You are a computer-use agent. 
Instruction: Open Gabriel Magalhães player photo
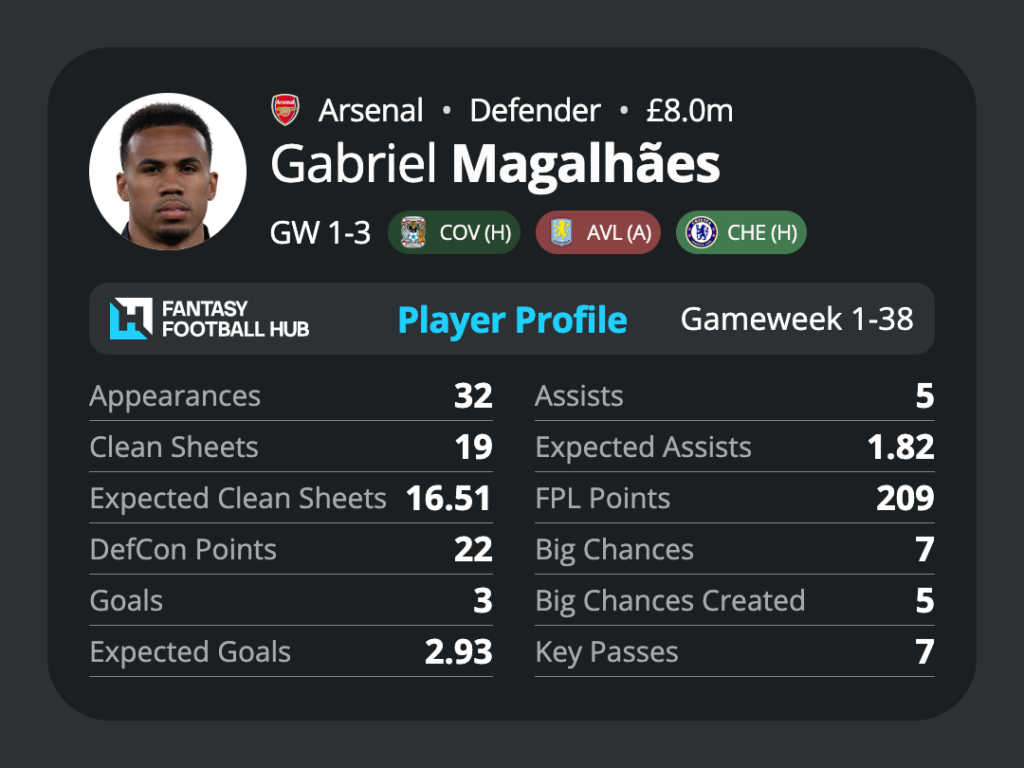tap(168, 171)
